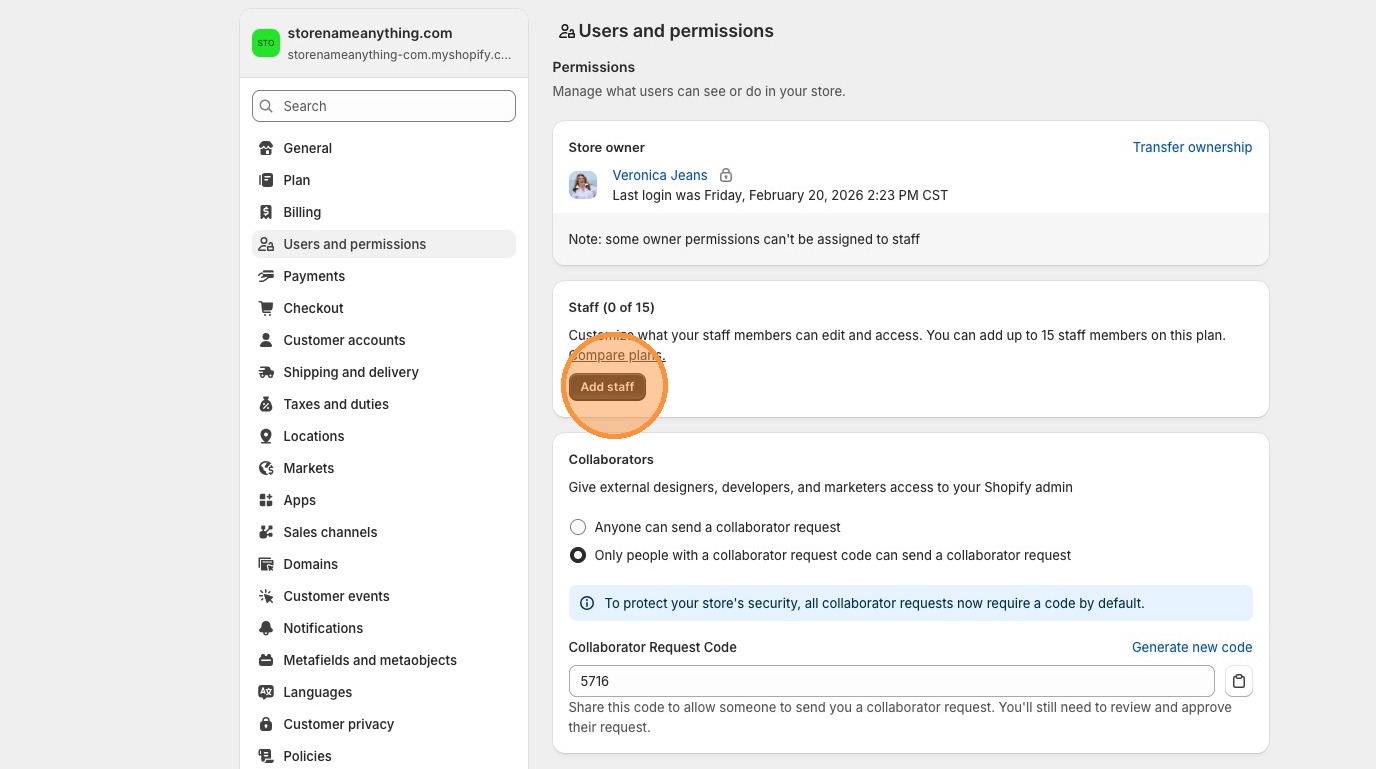Go to Locations settings
The image size is (1376, 769).
[384, 436]
